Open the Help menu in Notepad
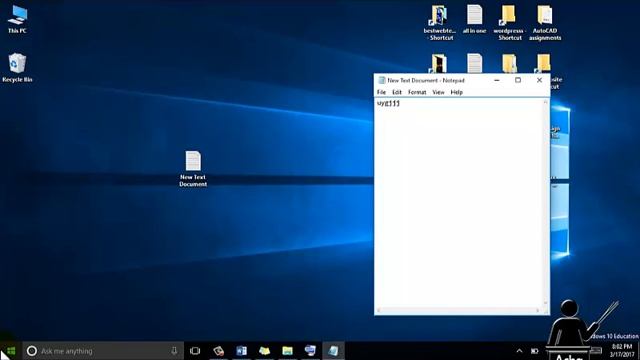 click(x=457, y=92)
